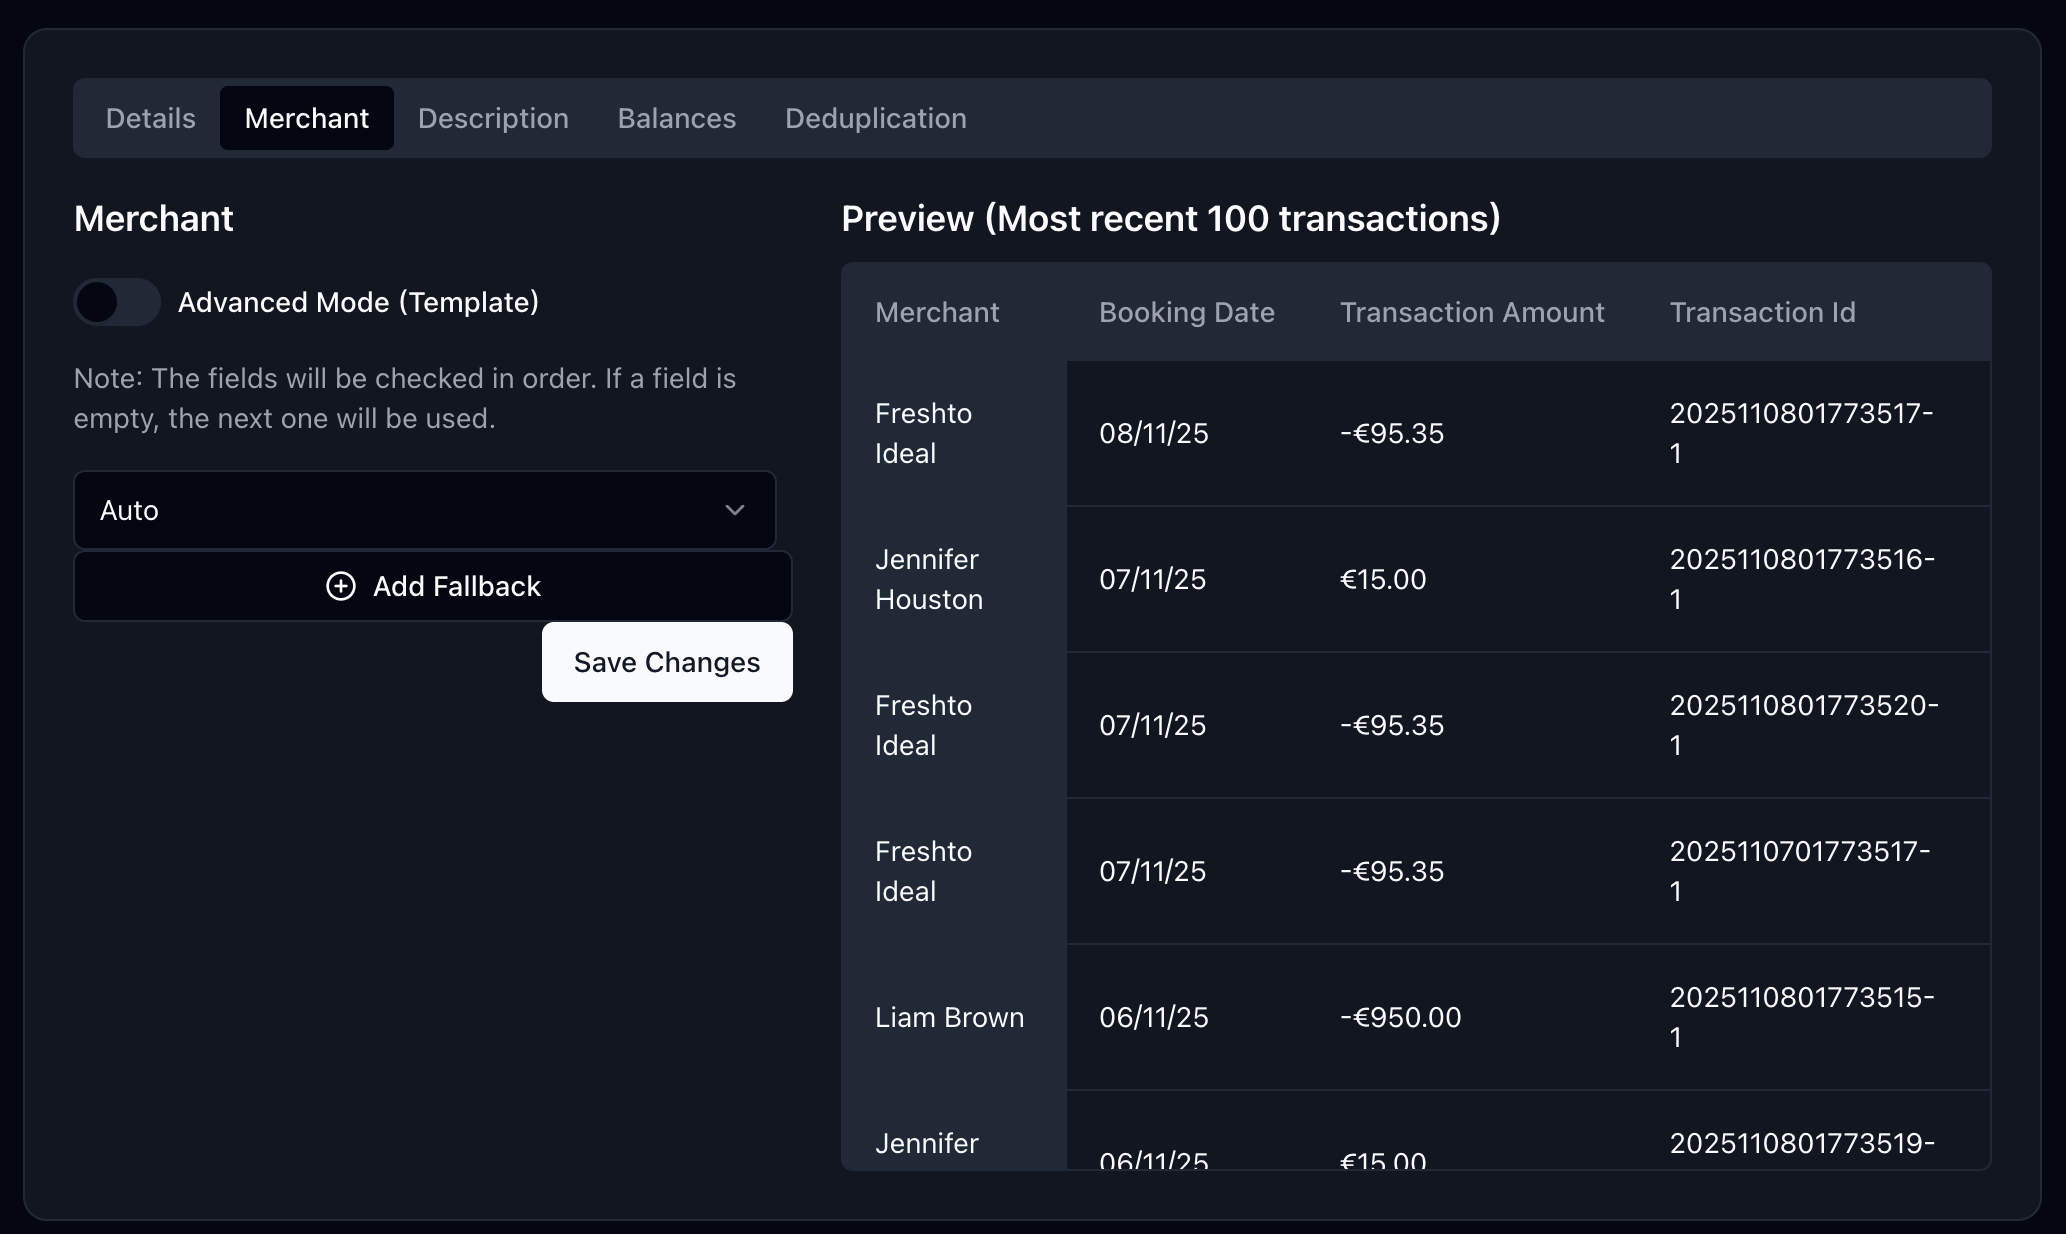
Task: Switch to the Details tab
Action: tap(150, 118)
